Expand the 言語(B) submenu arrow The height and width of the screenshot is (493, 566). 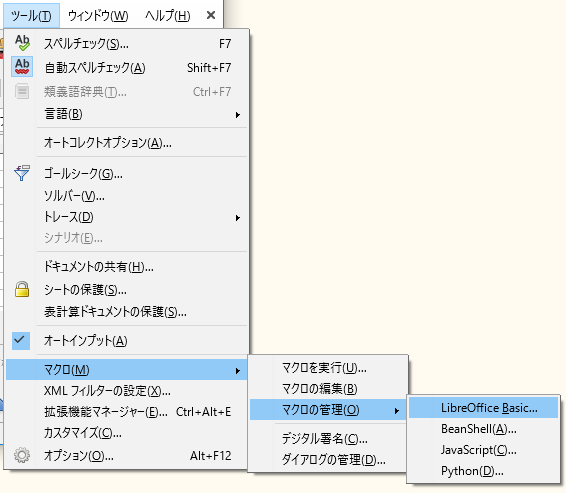coord(238,115)
